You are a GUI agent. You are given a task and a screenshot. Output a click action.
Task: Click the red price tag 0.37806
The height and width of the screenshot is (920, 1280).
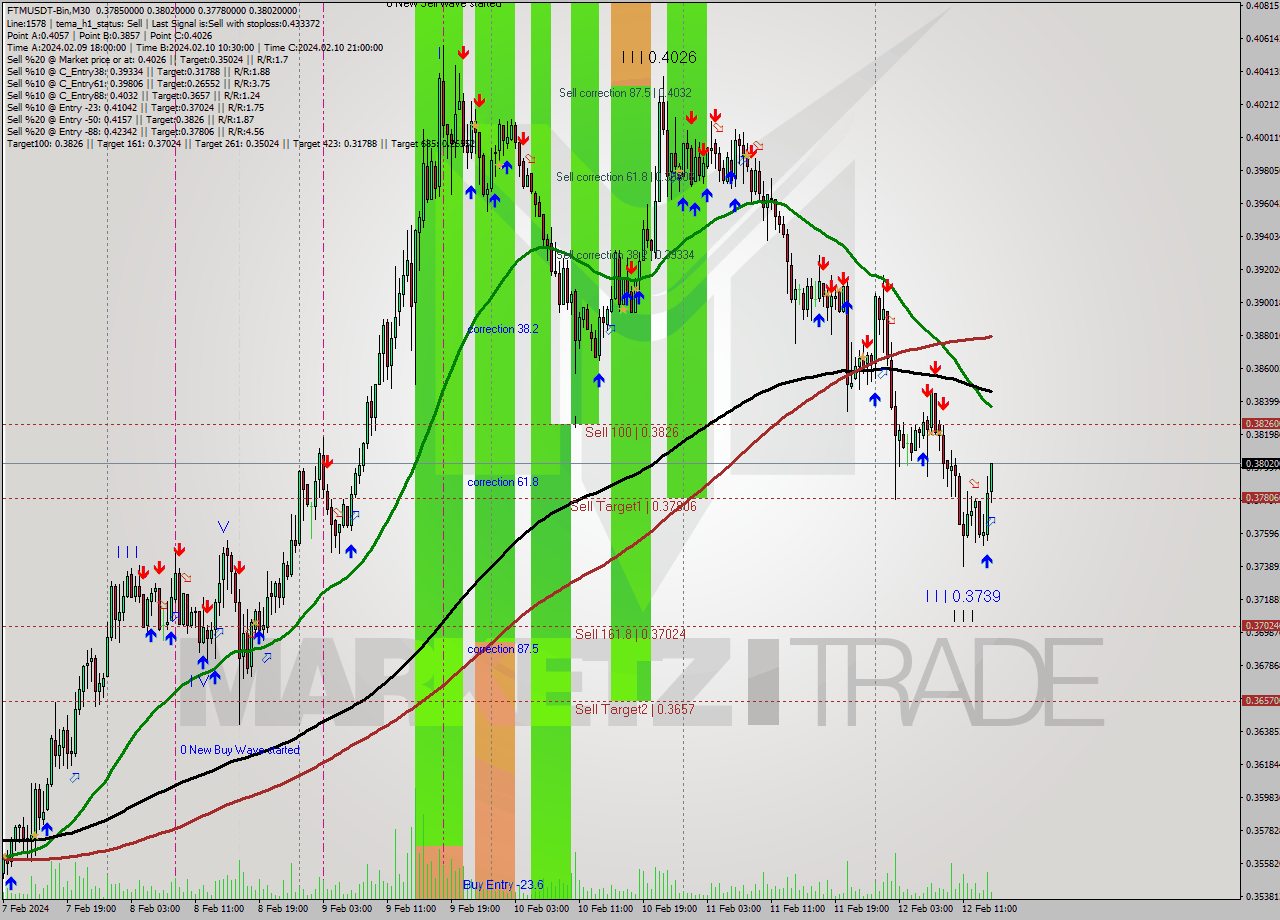pos(1260,497)
